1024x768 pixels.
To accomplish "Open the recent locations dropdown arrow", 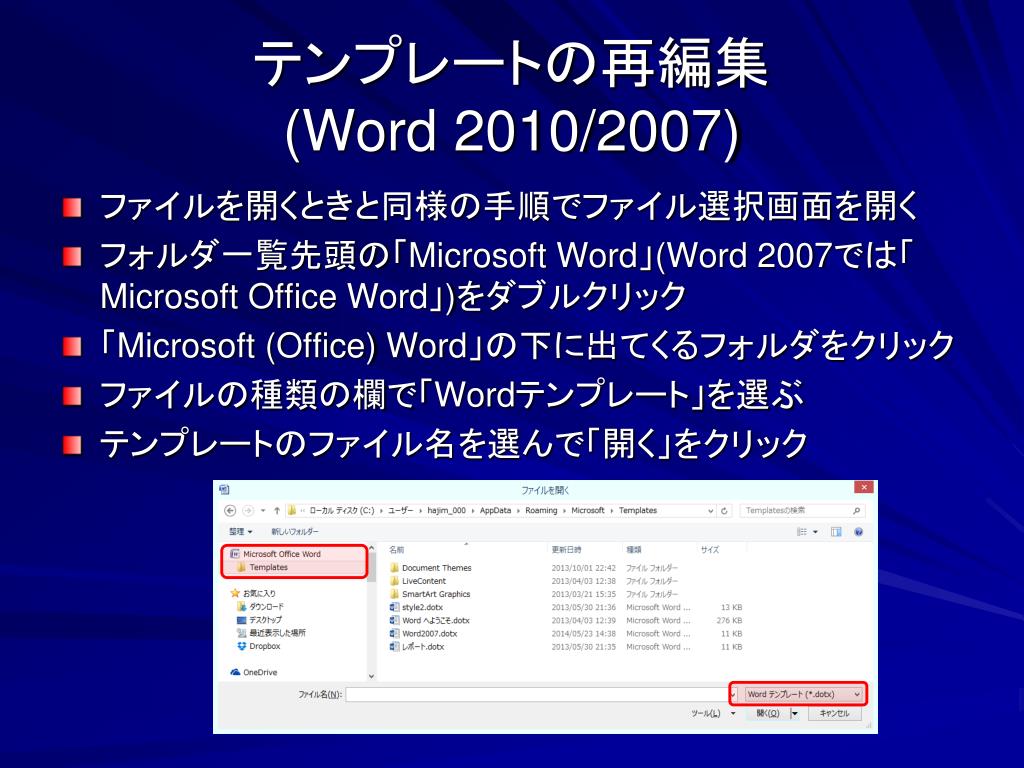I will (263, 511).
